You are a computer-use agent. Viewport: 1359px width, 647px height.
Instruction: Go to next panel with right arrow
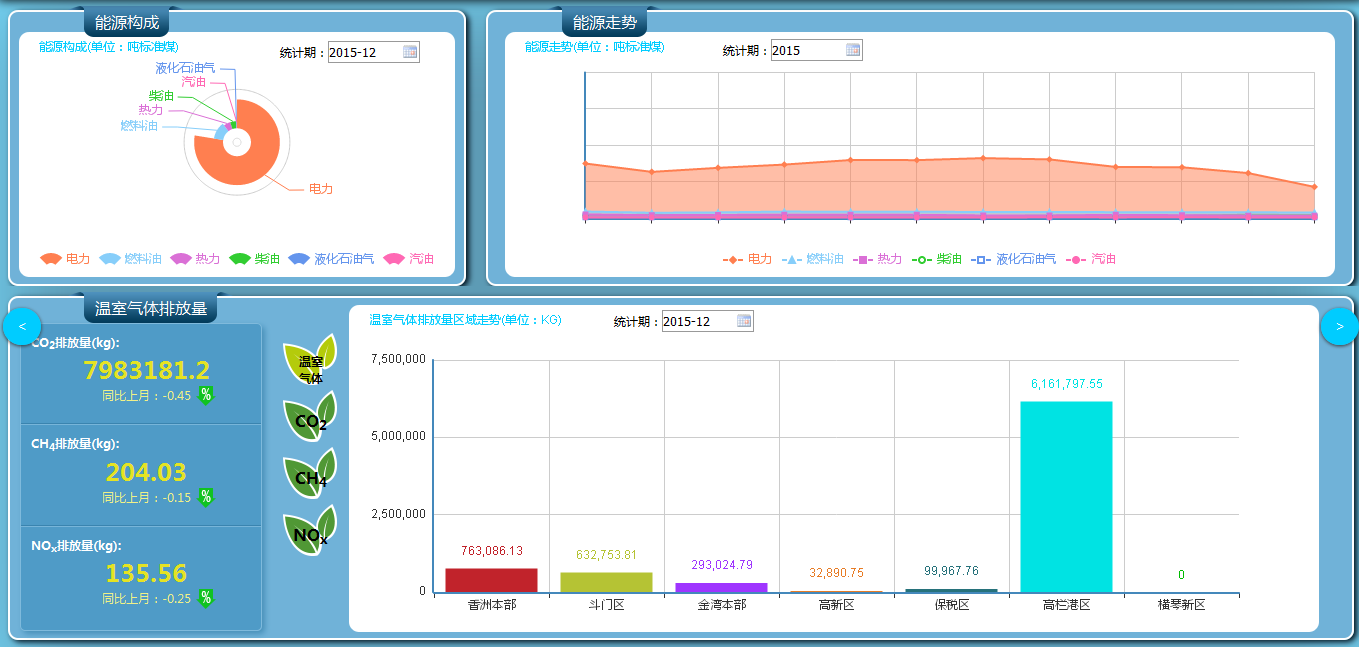point(1339,326)
